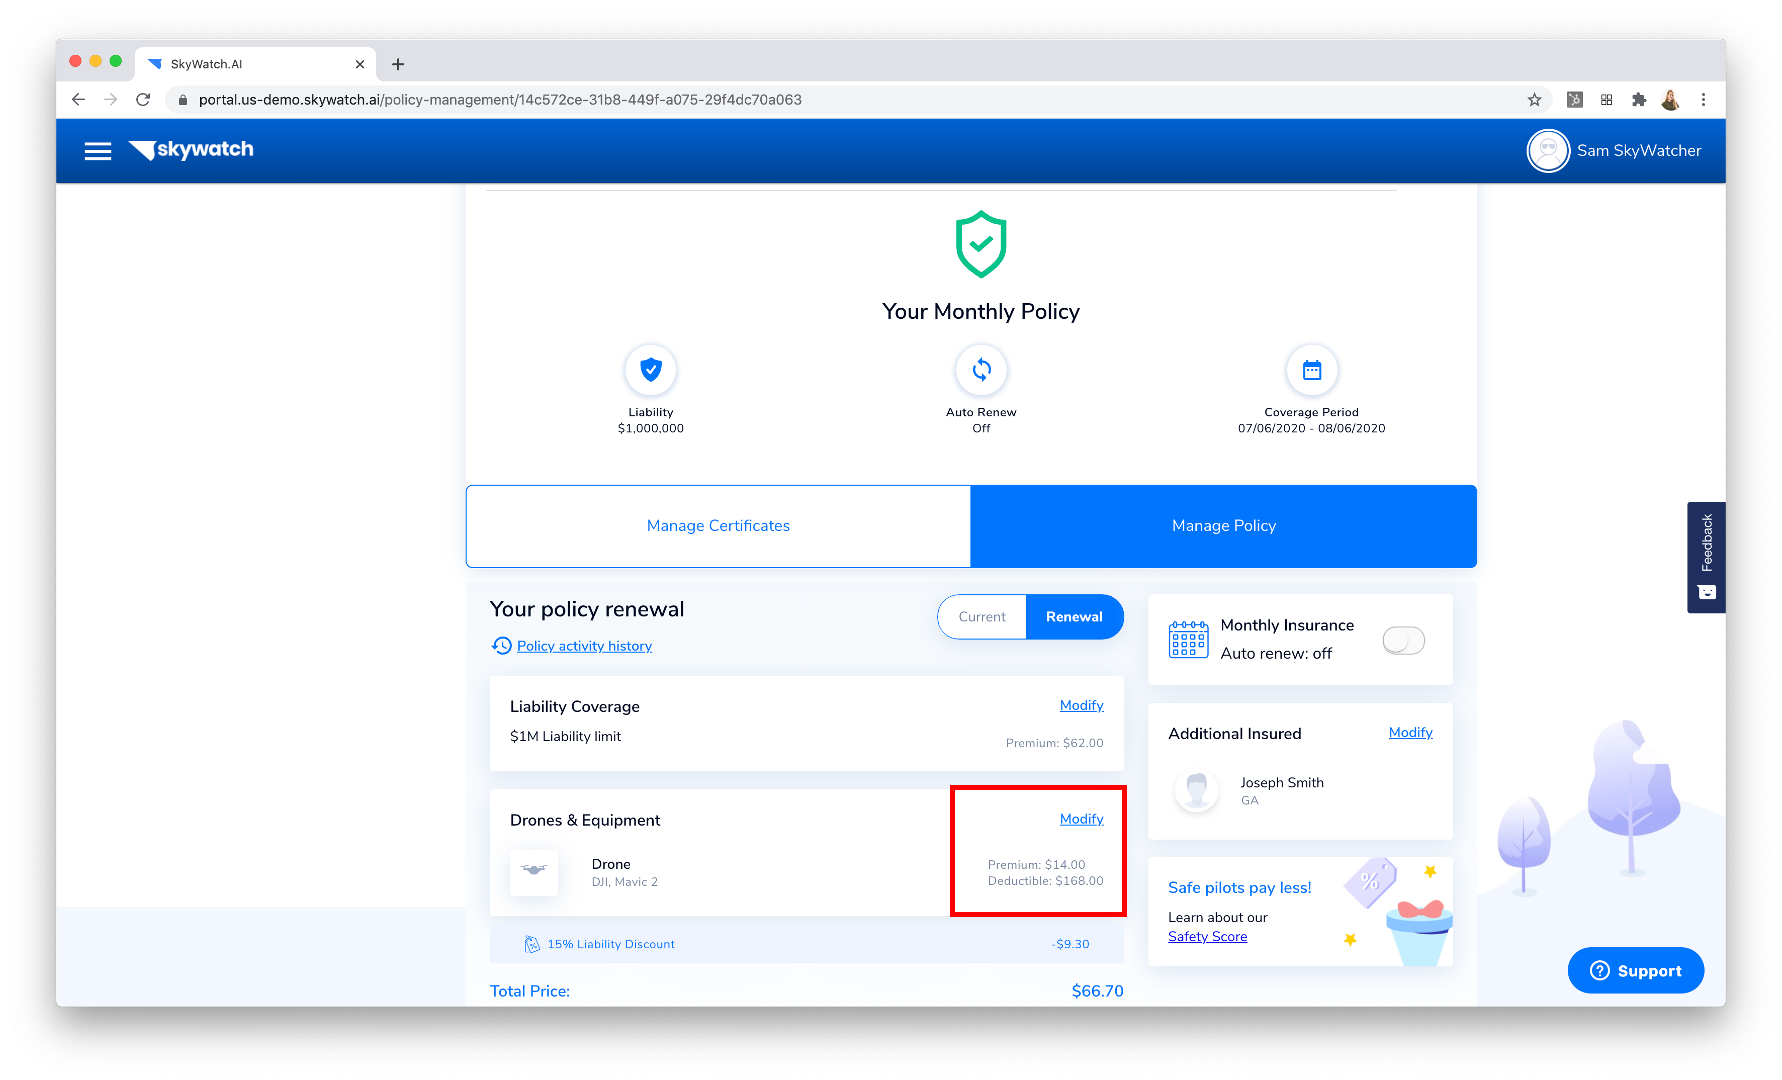Click the coverage dates 07/06/2020 - 08/06/2020
Image resolution: width=1782 pixels, height=1080 pixels.
point(1311,428)
